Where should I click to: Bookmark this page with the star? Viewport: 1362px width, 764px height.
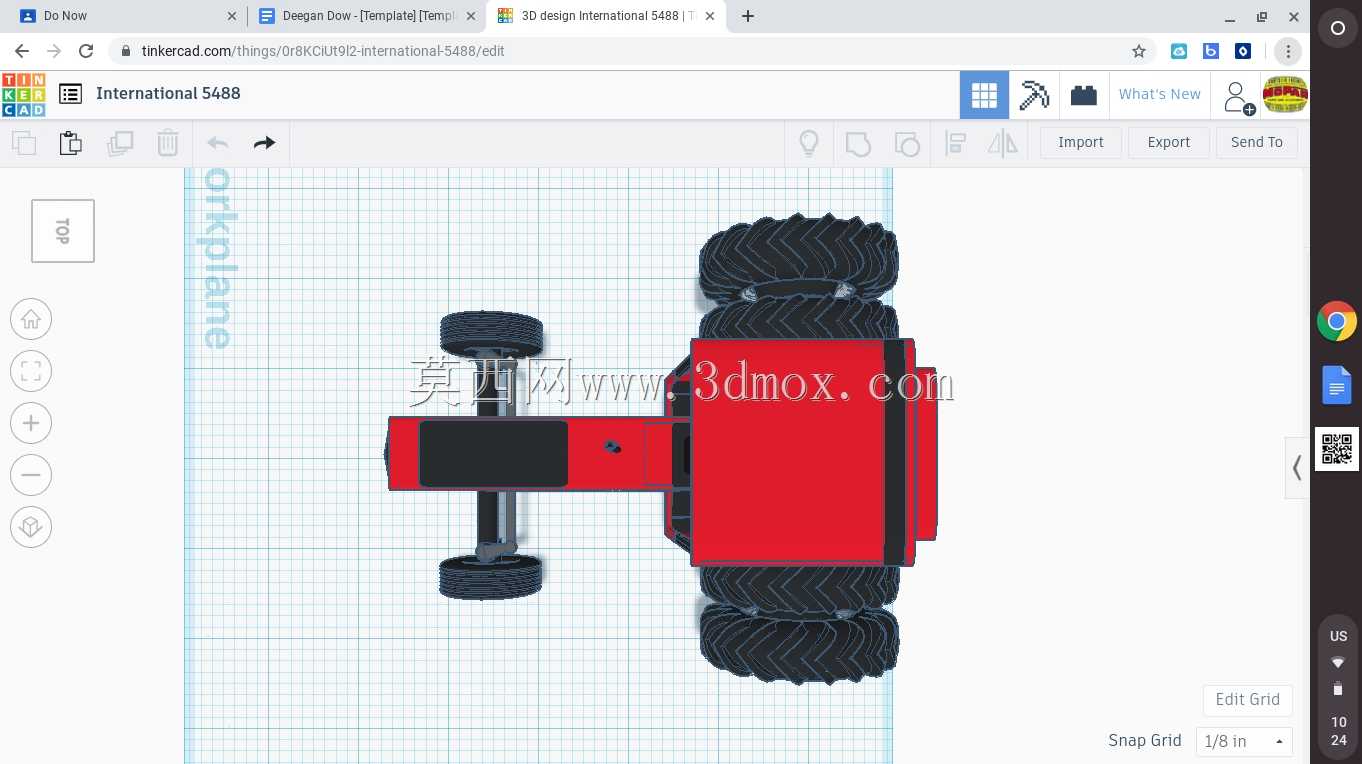[x=1138, y=51]
